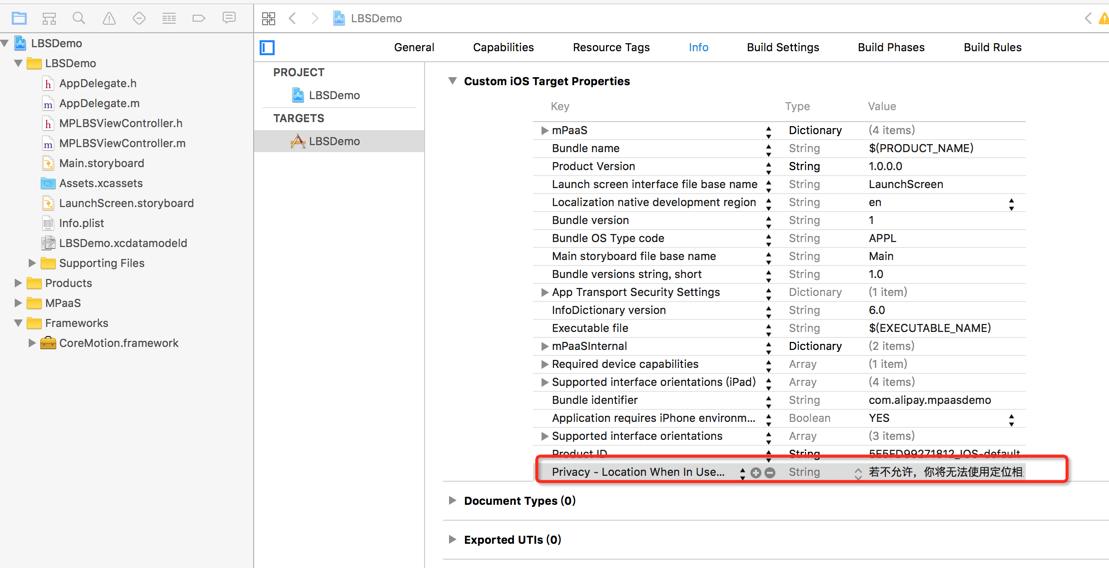Open the Test navigator diamond icon
1109x568 pixels.
[139, 18]
